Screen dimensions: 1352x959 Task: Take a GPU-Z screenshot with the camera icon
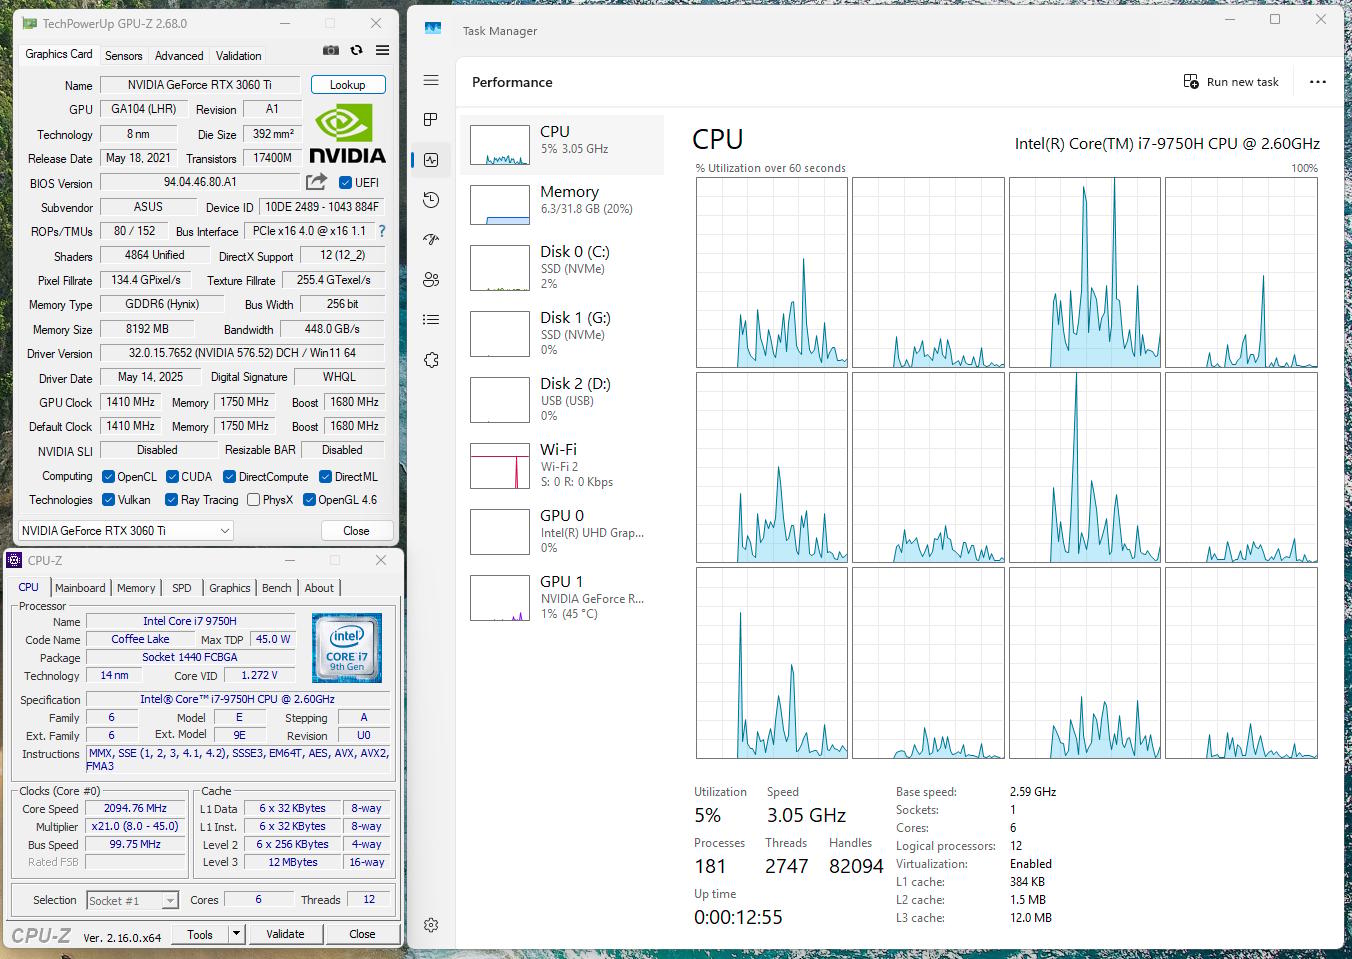[x=331, y=50]
